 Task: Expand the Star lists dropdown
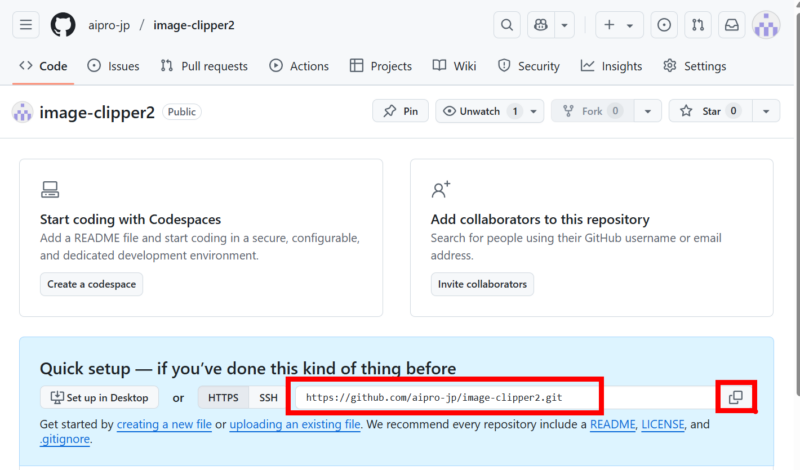pos(766,111)
